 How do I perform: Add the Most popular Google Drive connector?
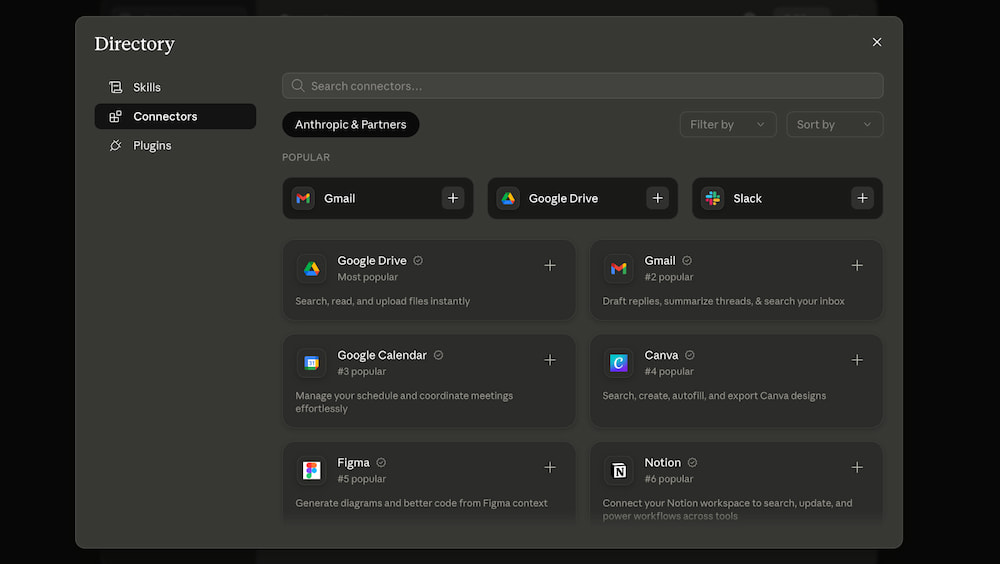(x=550, y=265)
